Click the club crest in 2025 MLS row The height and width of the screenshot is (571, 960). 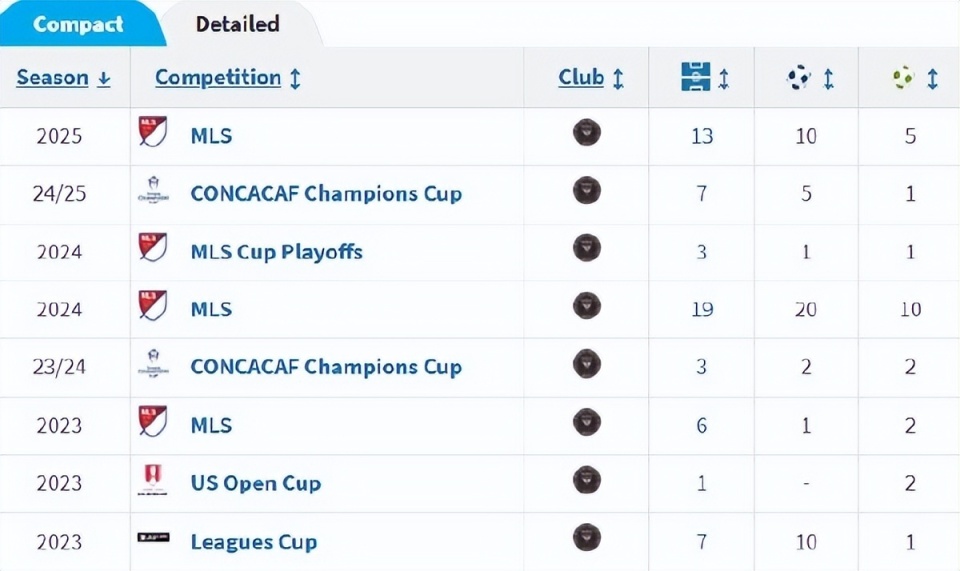tap(587, 133)
